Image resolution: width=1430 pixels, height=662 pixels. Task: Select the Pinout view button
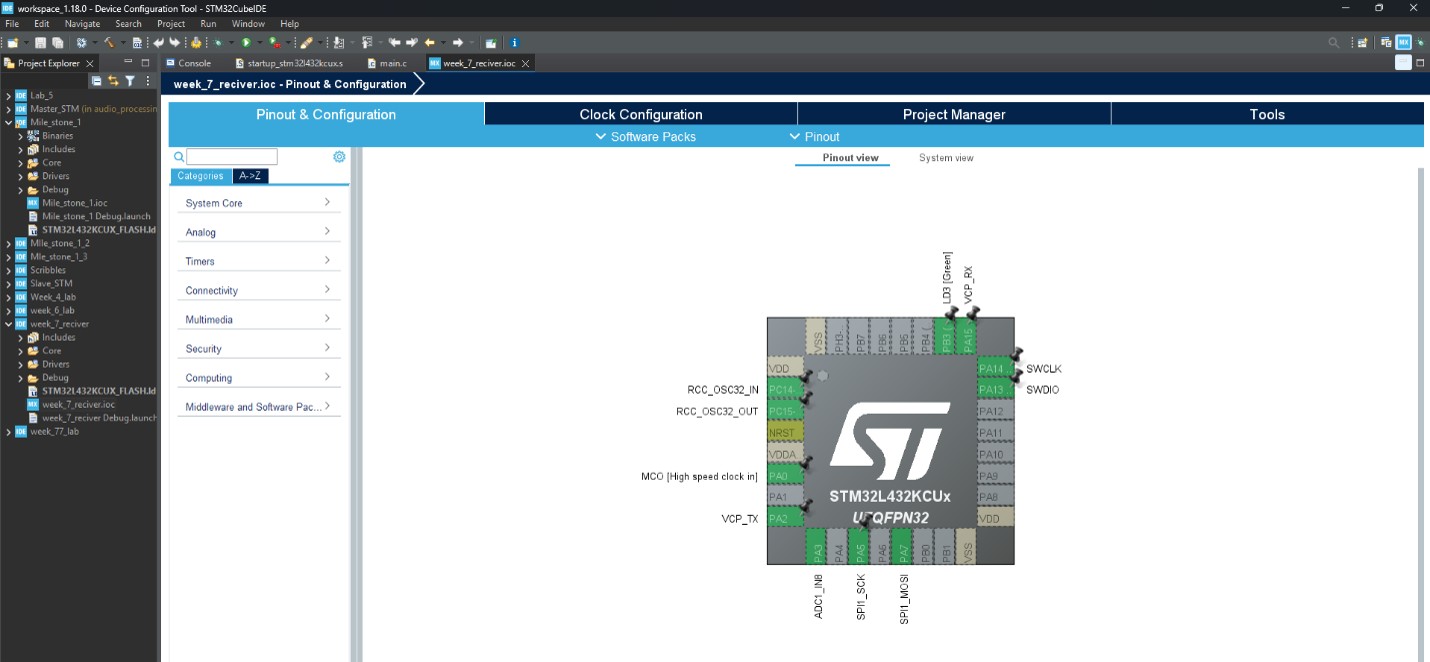[850, 158]
